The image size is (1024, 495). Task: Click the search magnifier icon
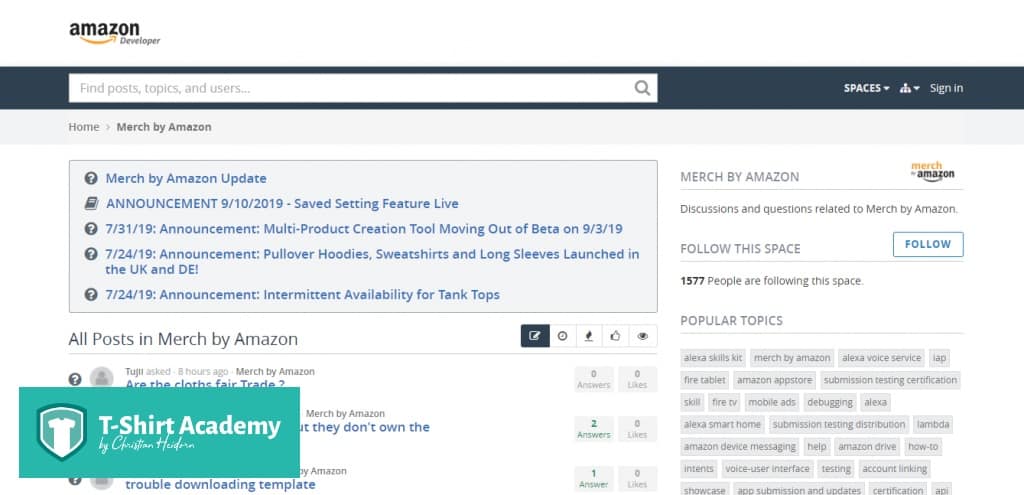pos(642,88)
